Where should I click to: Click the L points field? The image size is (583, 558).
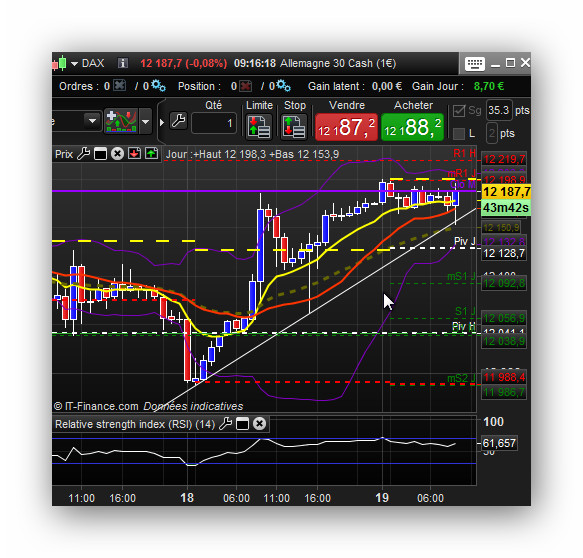492,133
